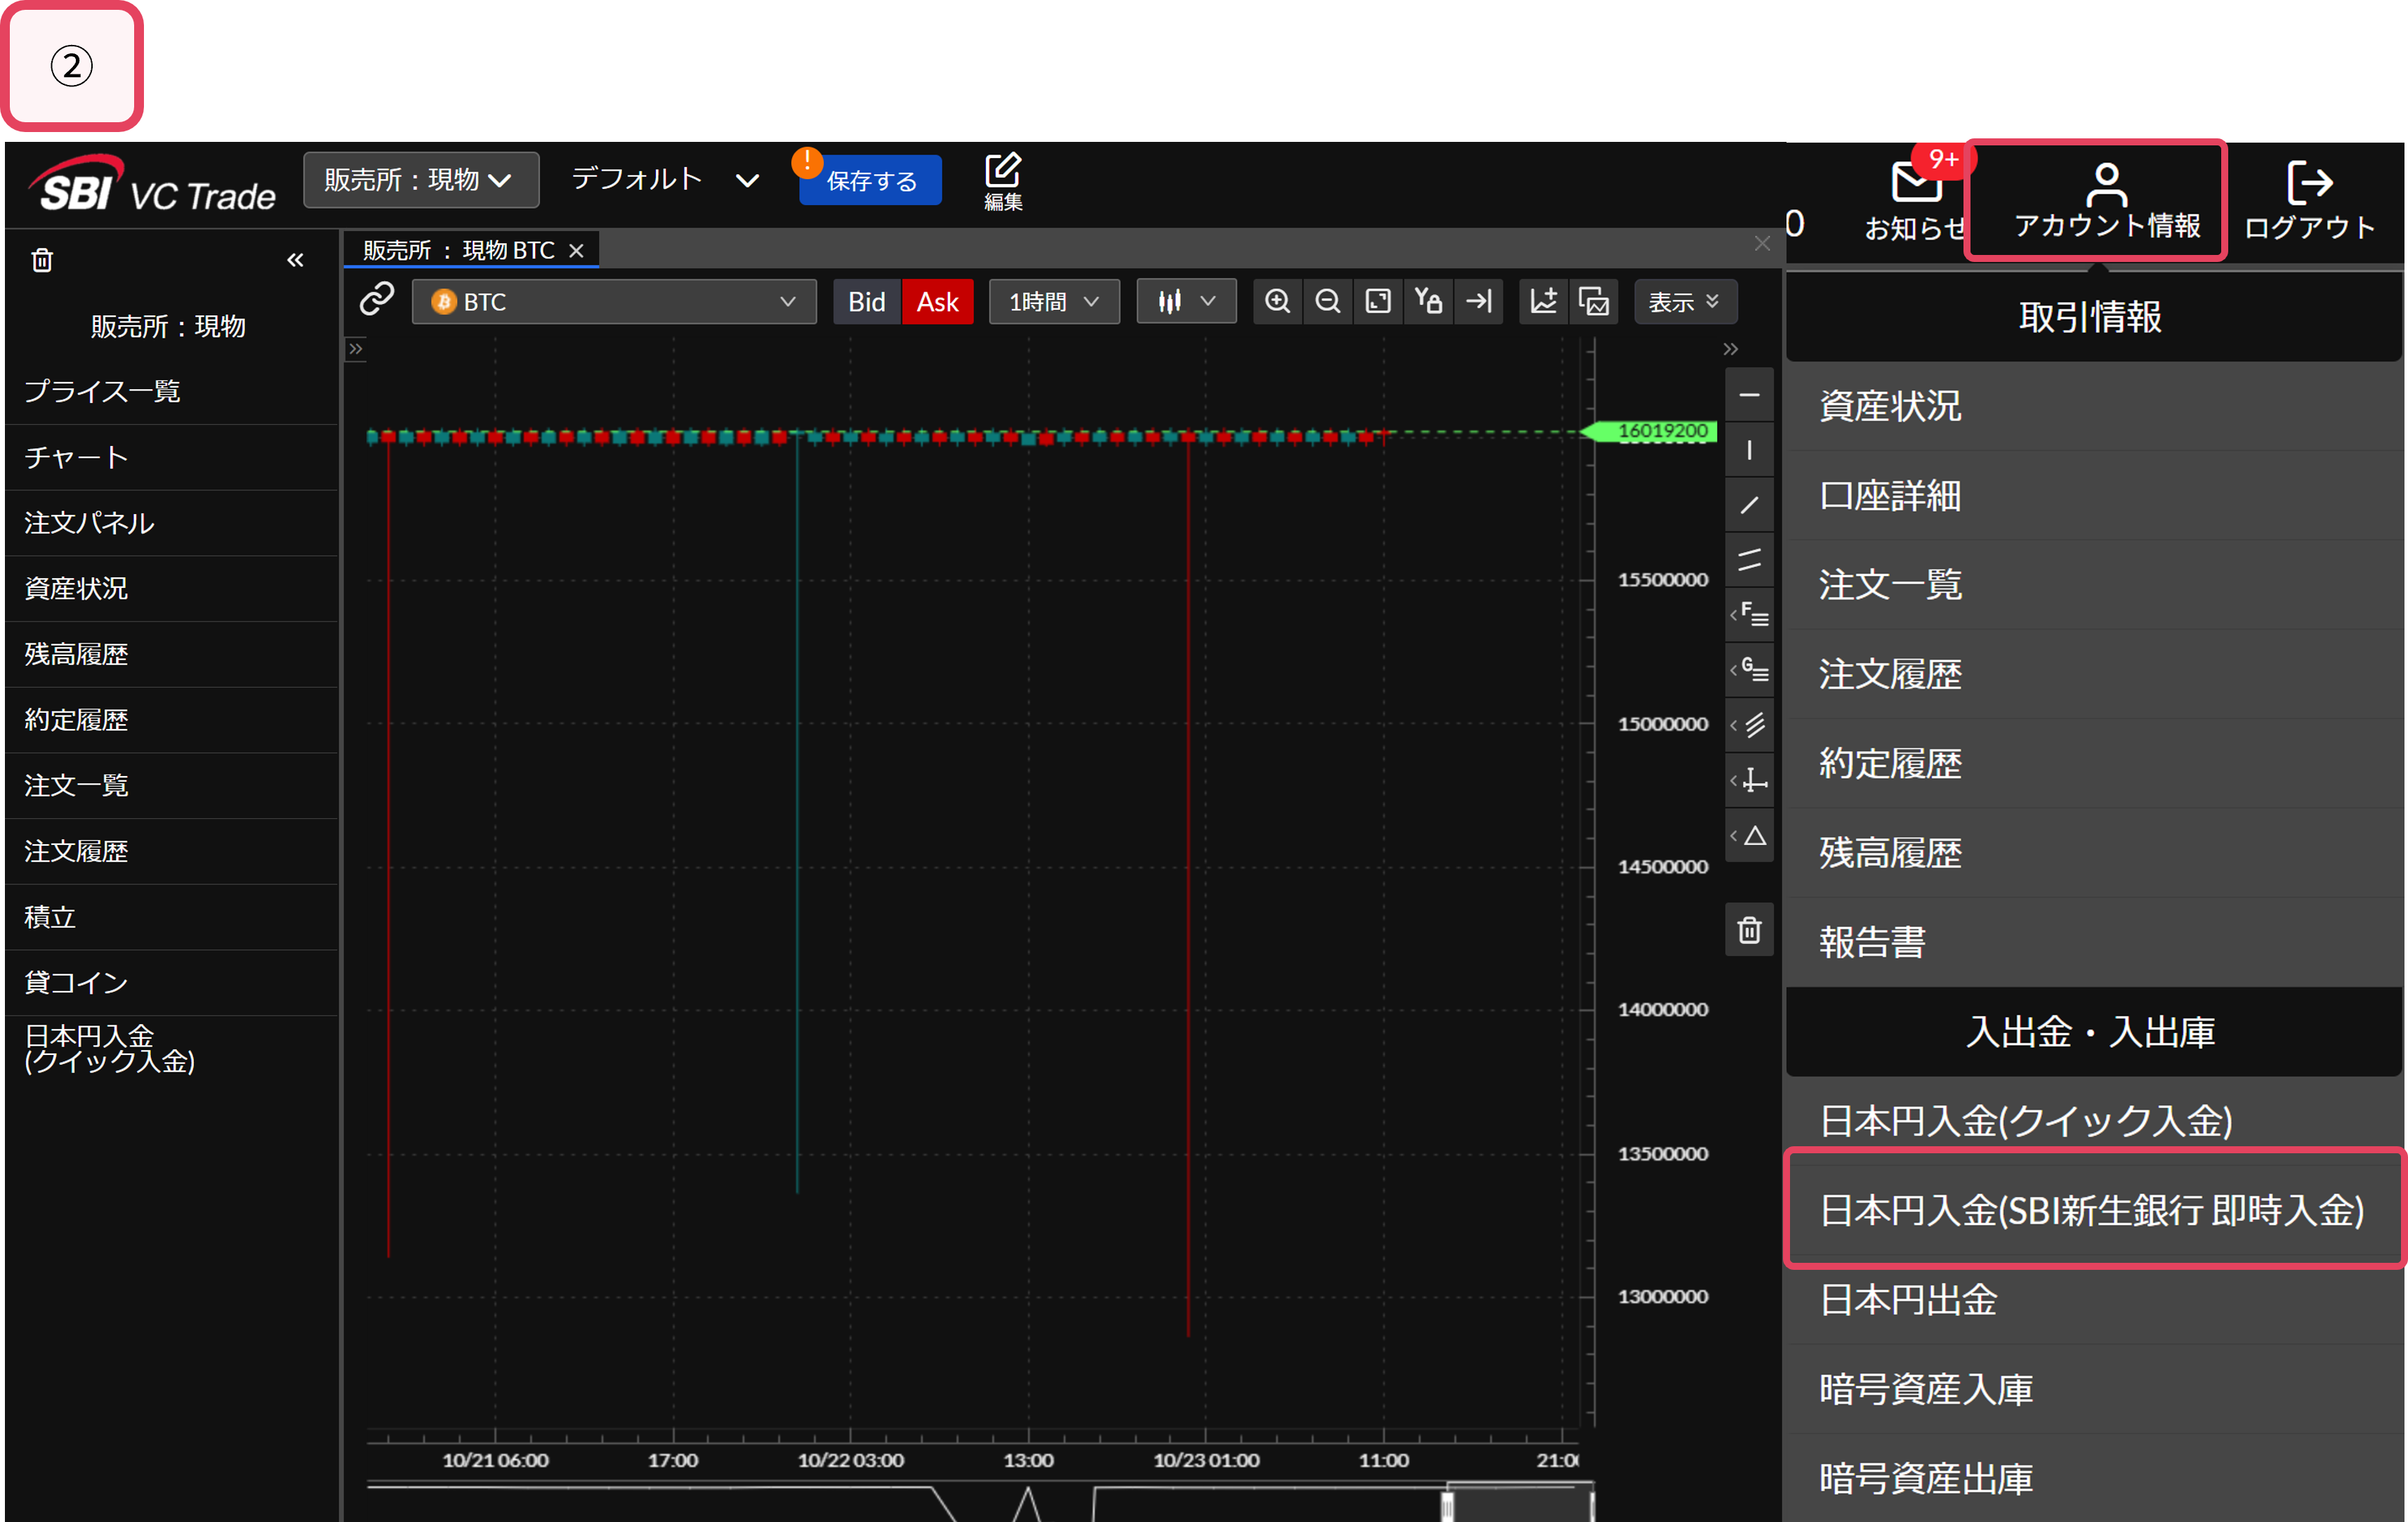Open 資産状況 in account info menu

click(x=2094, y=406)
